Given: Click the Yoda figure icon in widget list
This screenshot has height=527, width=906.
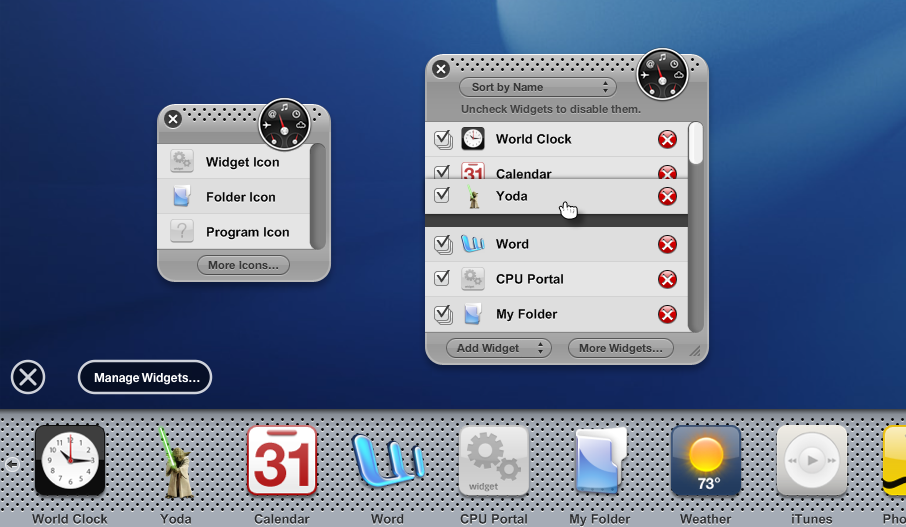Looking at the screenshot, I should [x=473, y=196].
